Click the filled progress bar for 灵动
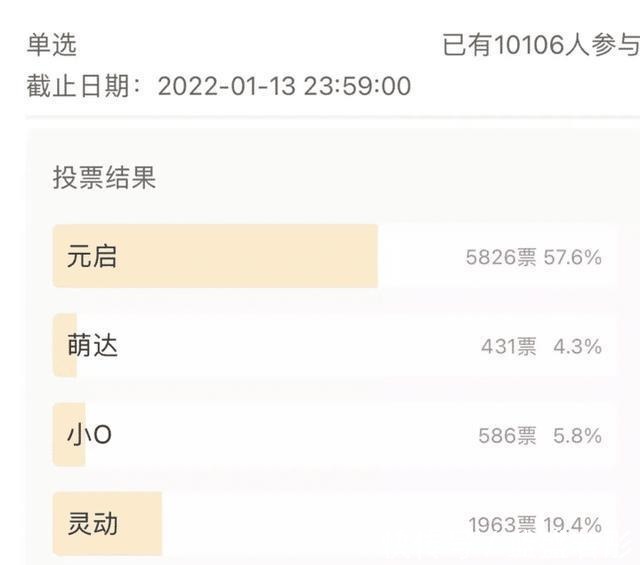Viewport: 640px width, 565px height. [x=140, y=524]
